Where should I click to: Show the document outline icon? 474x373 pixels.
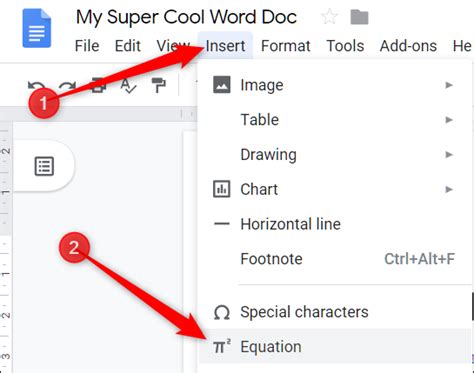[x=44, y=166]
